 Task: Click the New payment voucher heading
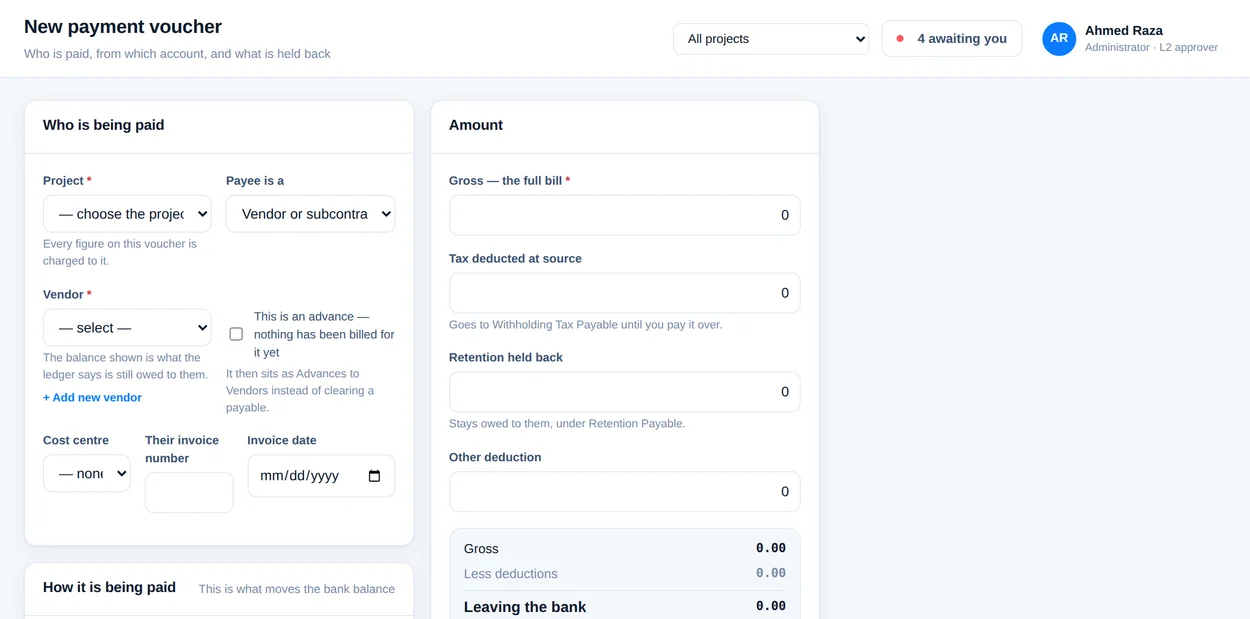coord(123,27)
